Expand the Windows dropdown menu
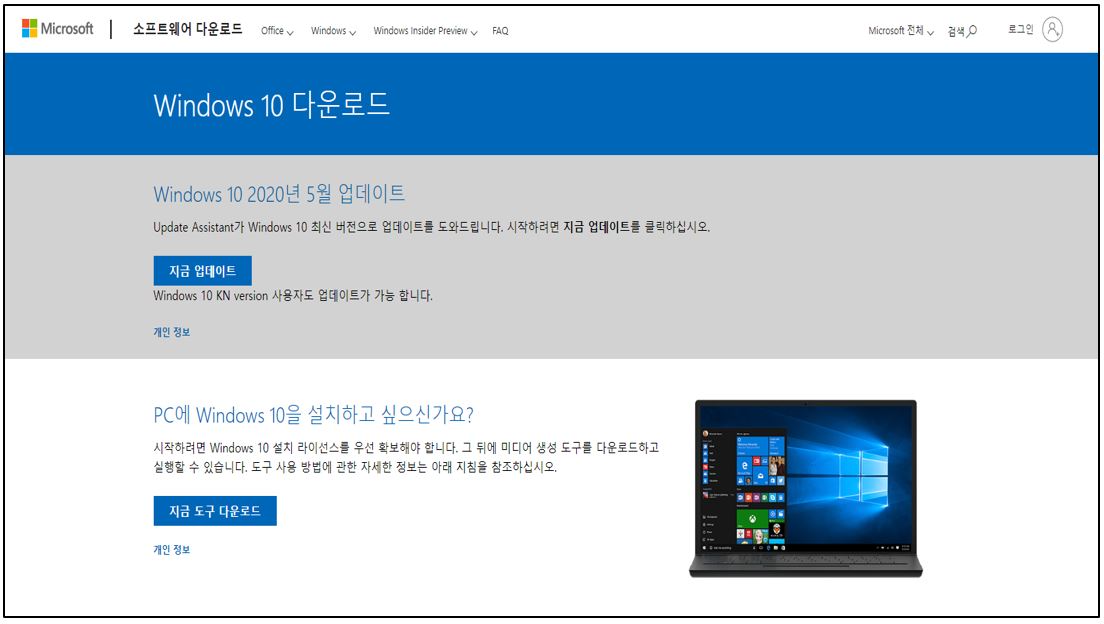The height and width of the screenshot is (624, 1104). [333, 31]
